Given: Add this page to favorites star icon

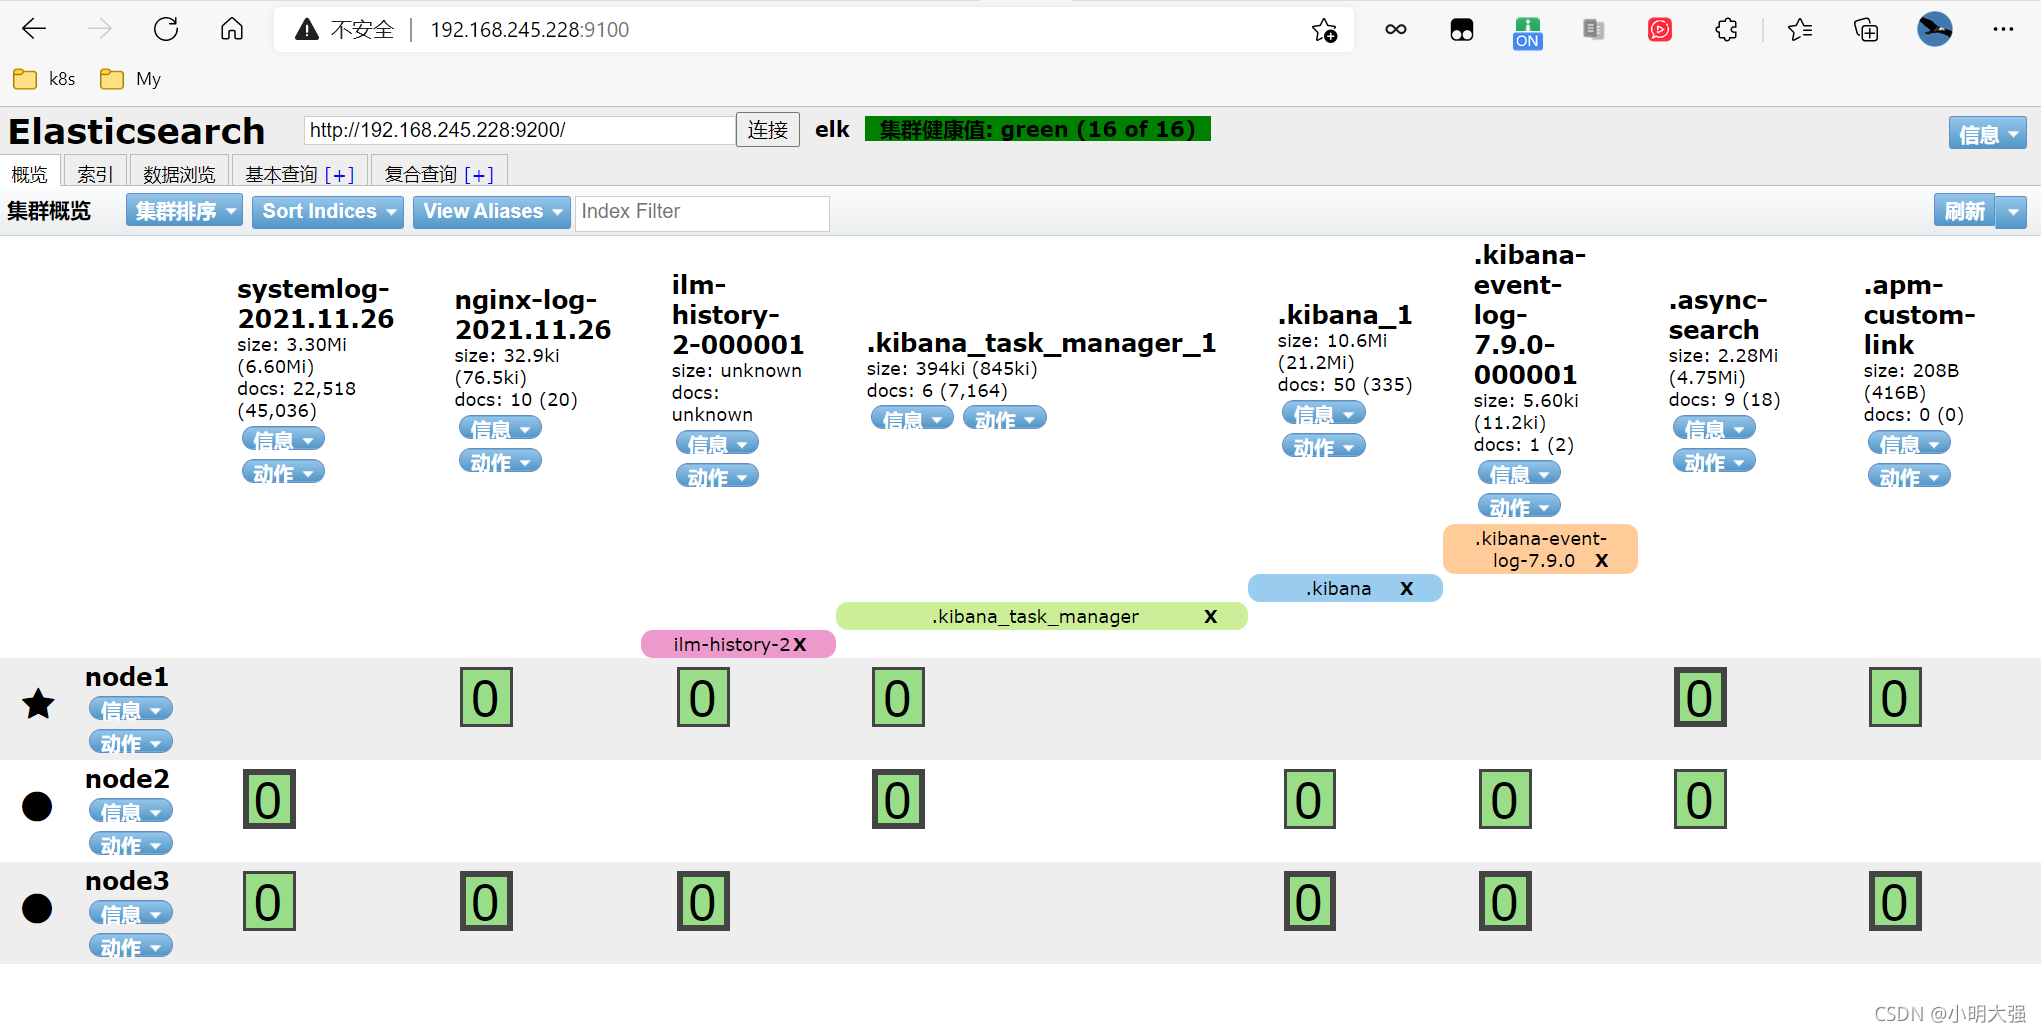Looking at the screenshot, I should tap(1325, 30).
